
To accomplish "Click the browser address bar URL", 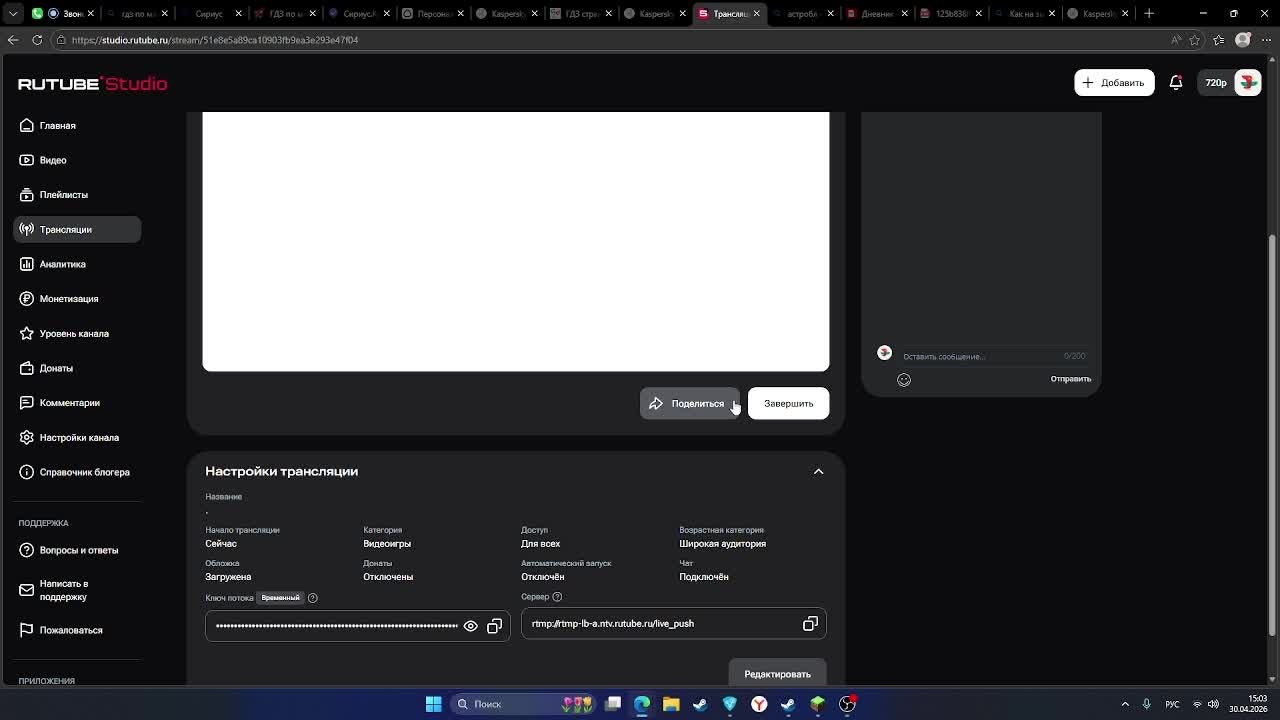I will tap(215, 40).
